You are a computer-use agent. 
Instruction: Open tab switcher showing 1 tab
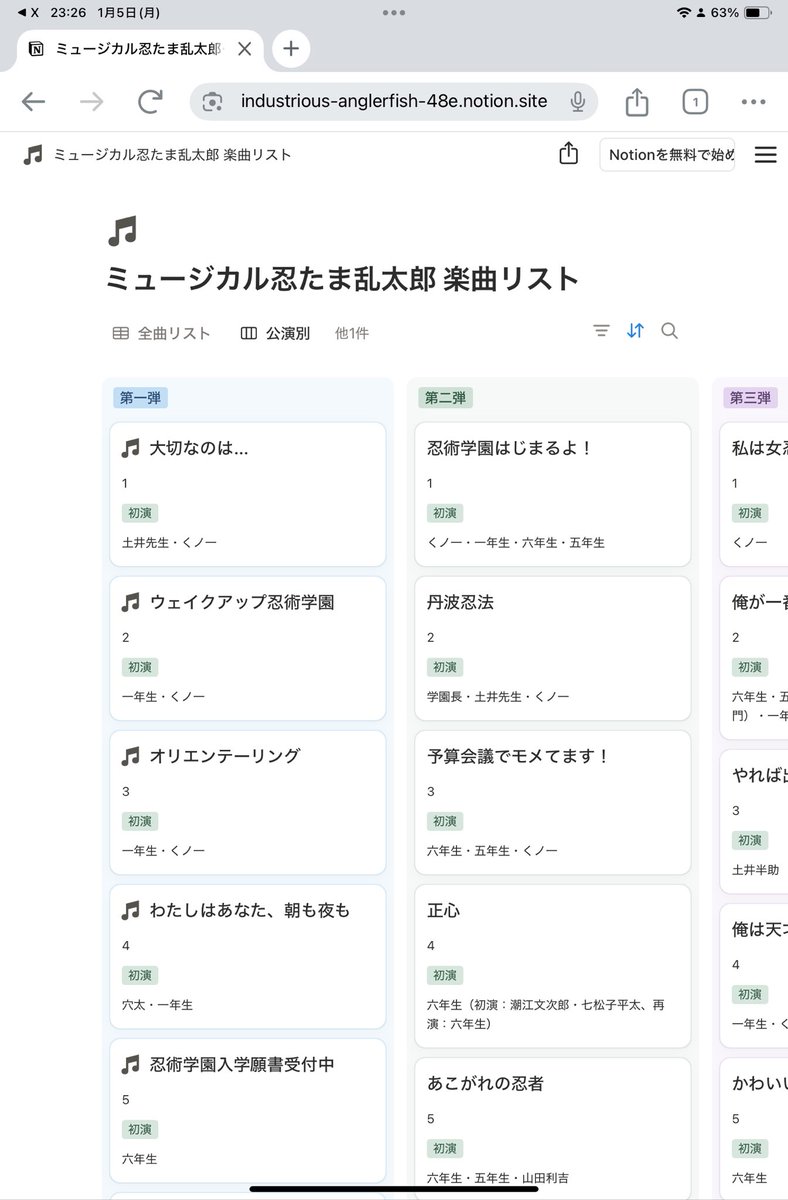click(x=695, y=101)
